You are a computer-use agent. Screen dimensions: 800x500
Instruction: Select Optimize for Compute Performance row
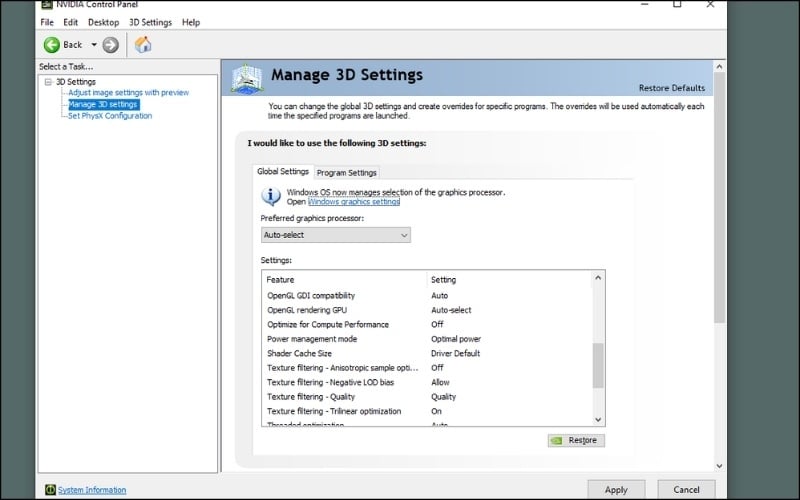[427, 324]
